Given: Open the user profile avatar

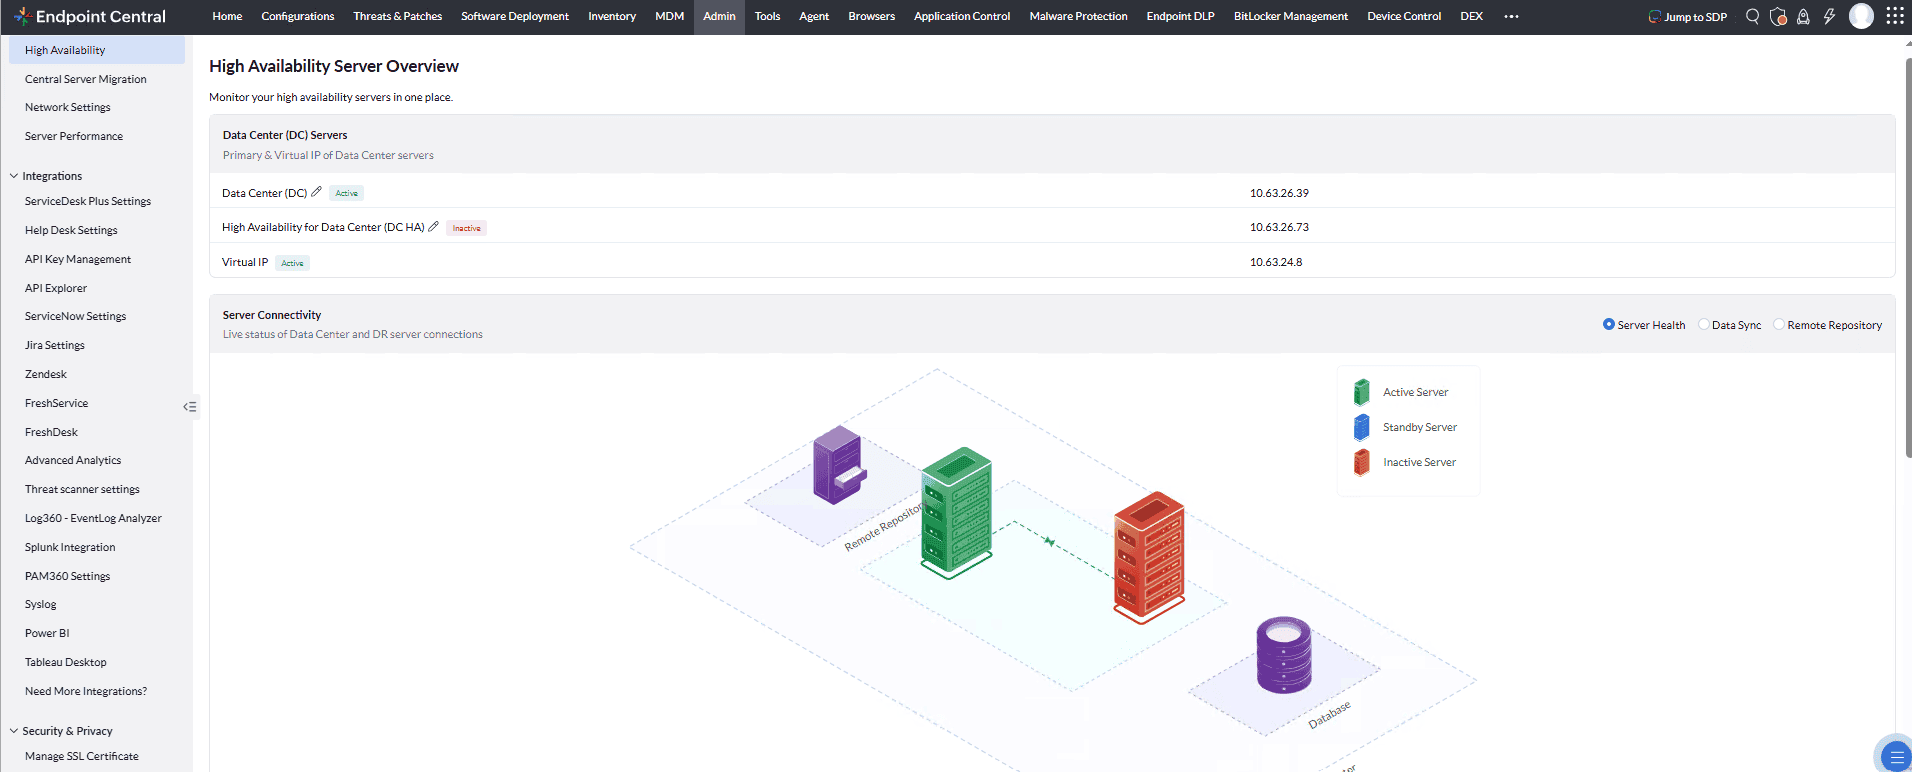Looking at the screenshot, I should [1861, 16].
